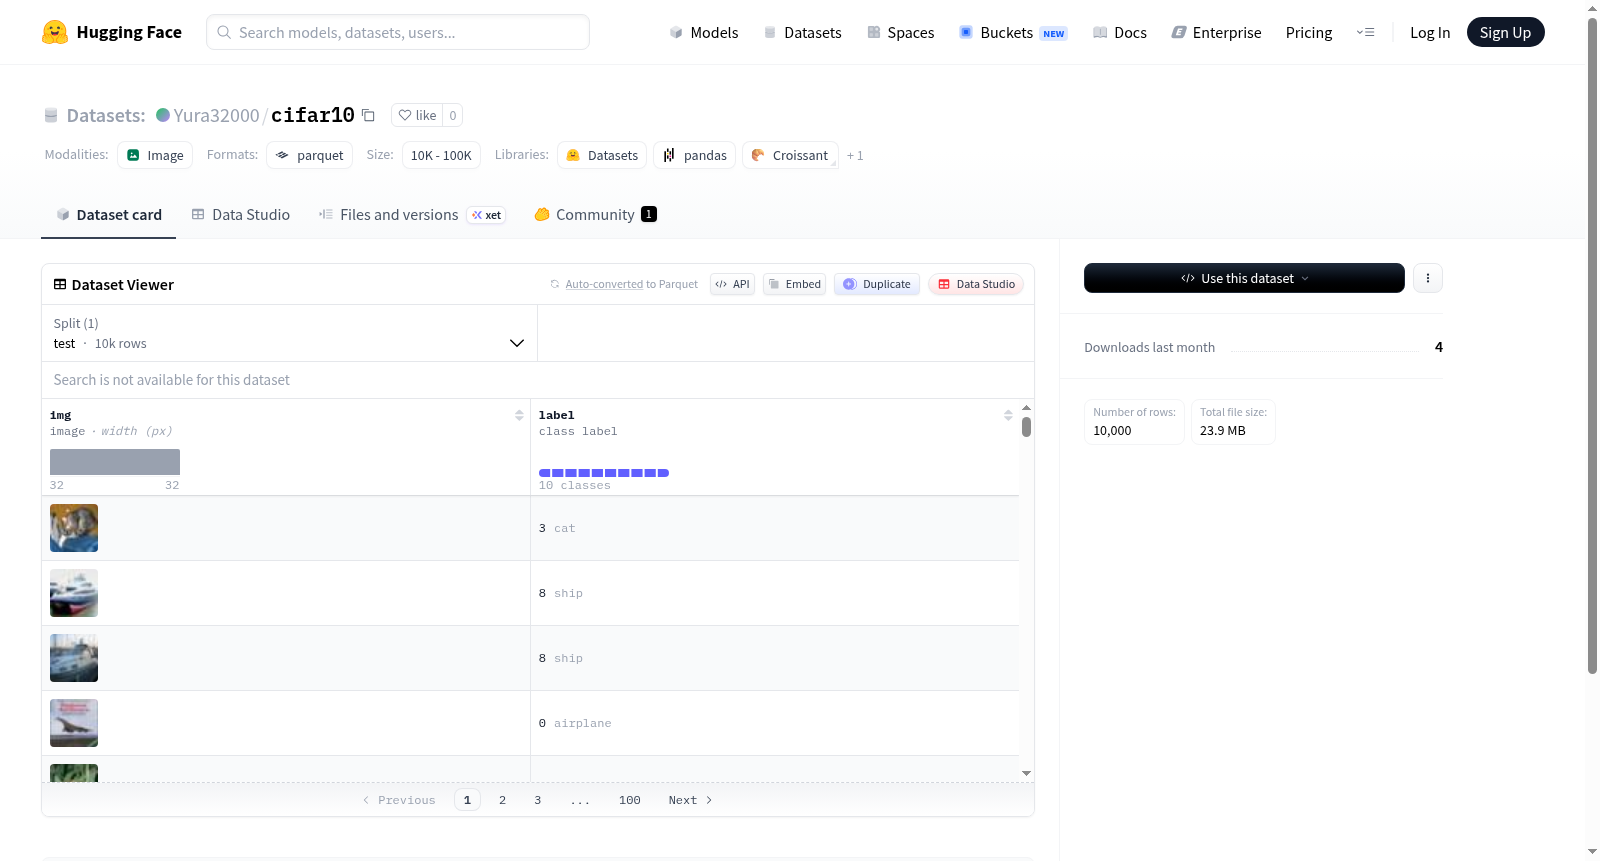1600x861 pixels.
Task: Open the Enterprise nav item
Action: [x=1216, y=32]
